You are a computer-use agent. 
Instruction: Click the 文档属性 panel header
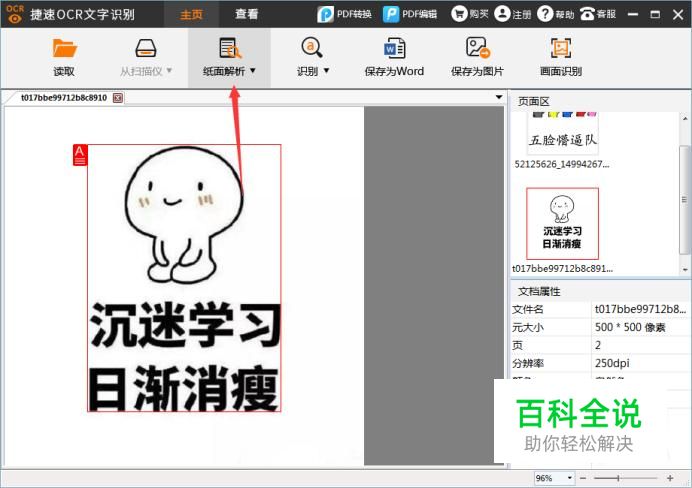click(539, 292)
